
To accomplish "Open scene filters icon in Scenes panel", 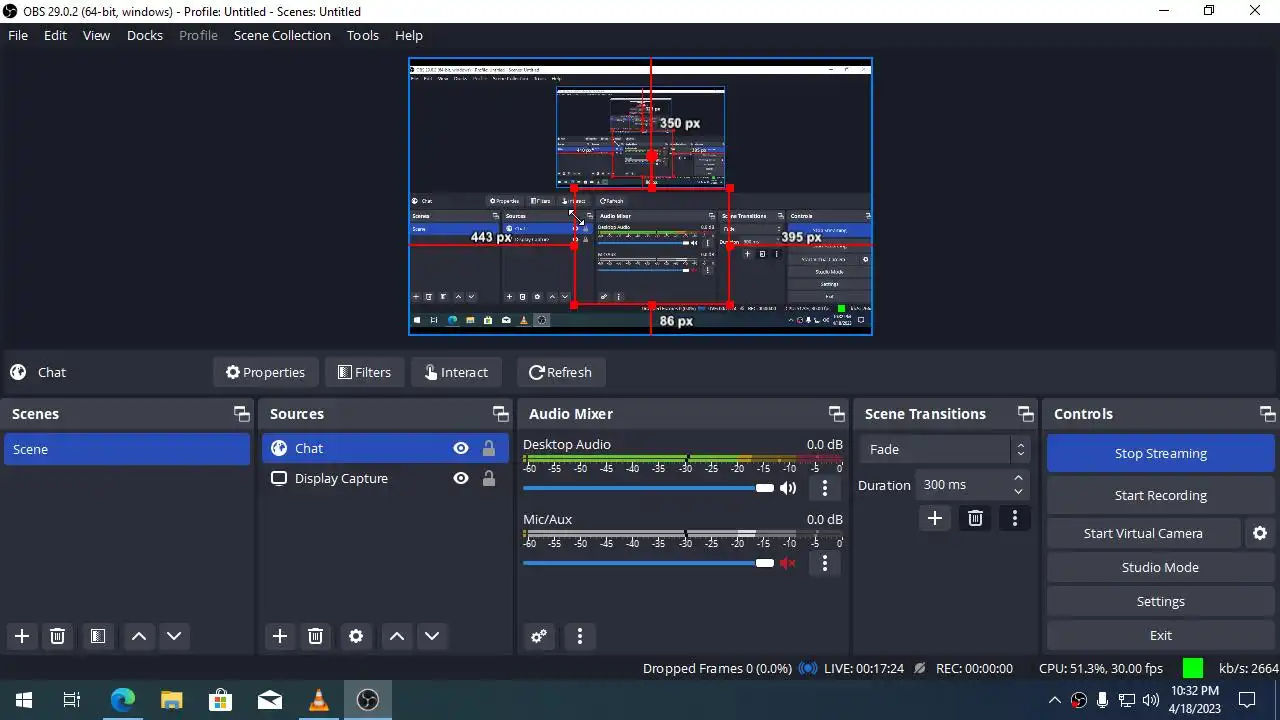I will point(97,636).
